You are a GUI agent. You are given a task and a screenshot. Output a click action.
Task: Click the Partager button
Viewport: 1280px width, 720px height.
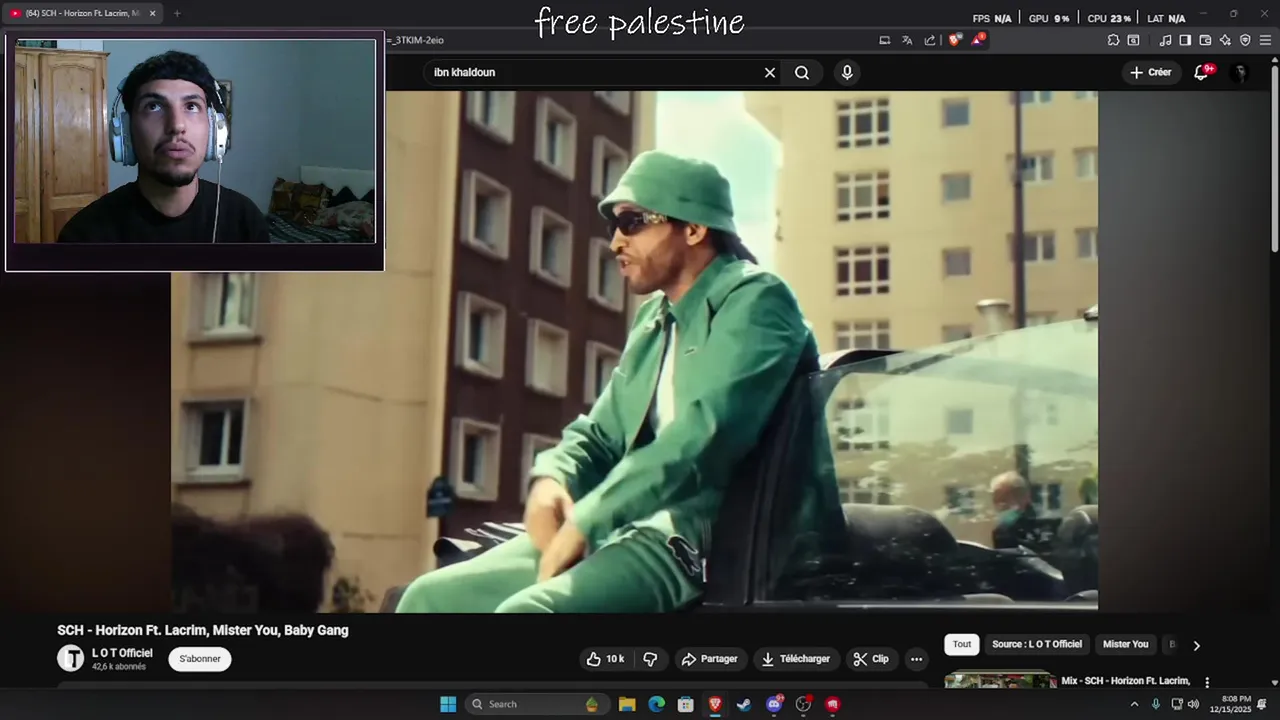pos(709,659)
